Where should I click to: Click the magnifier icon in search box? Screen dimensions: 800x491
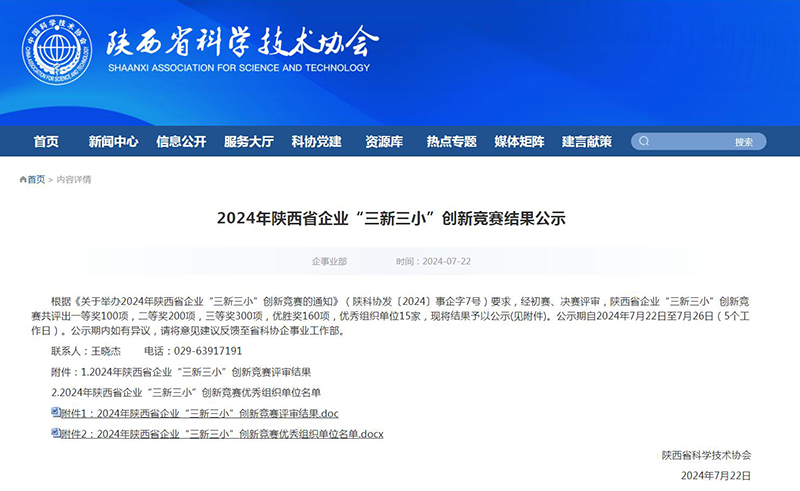(643, 142)
